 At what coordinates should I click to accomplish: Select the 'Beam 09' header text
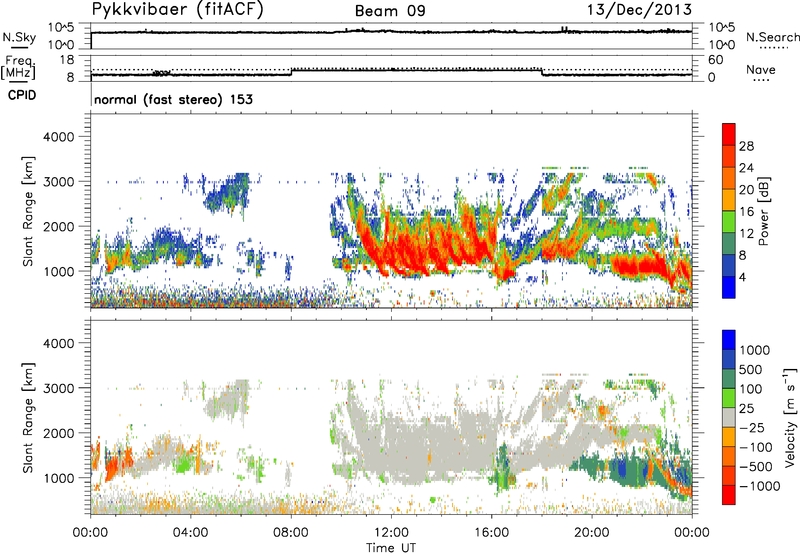390,11
